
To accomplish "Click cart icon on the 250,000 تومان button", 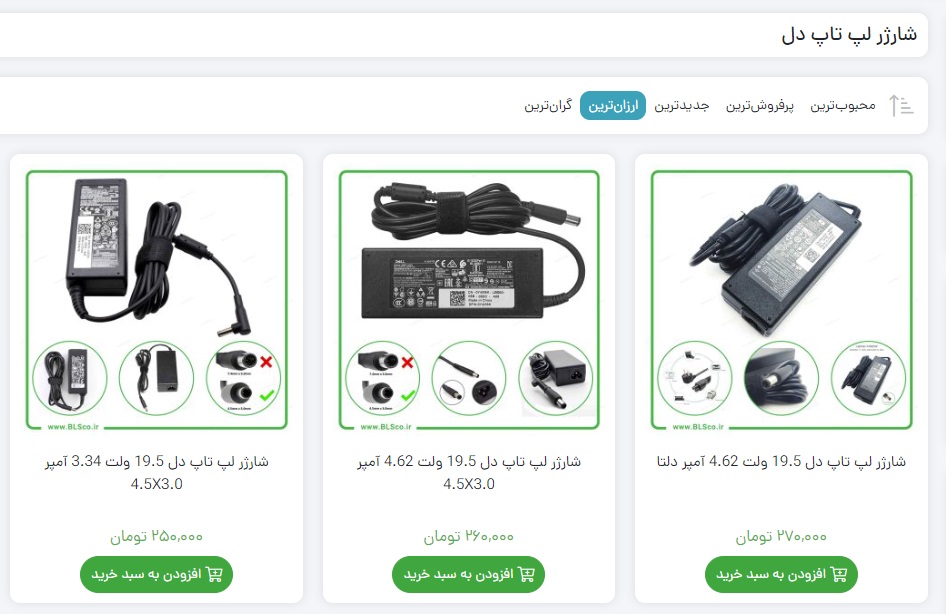I will [214, 574].
